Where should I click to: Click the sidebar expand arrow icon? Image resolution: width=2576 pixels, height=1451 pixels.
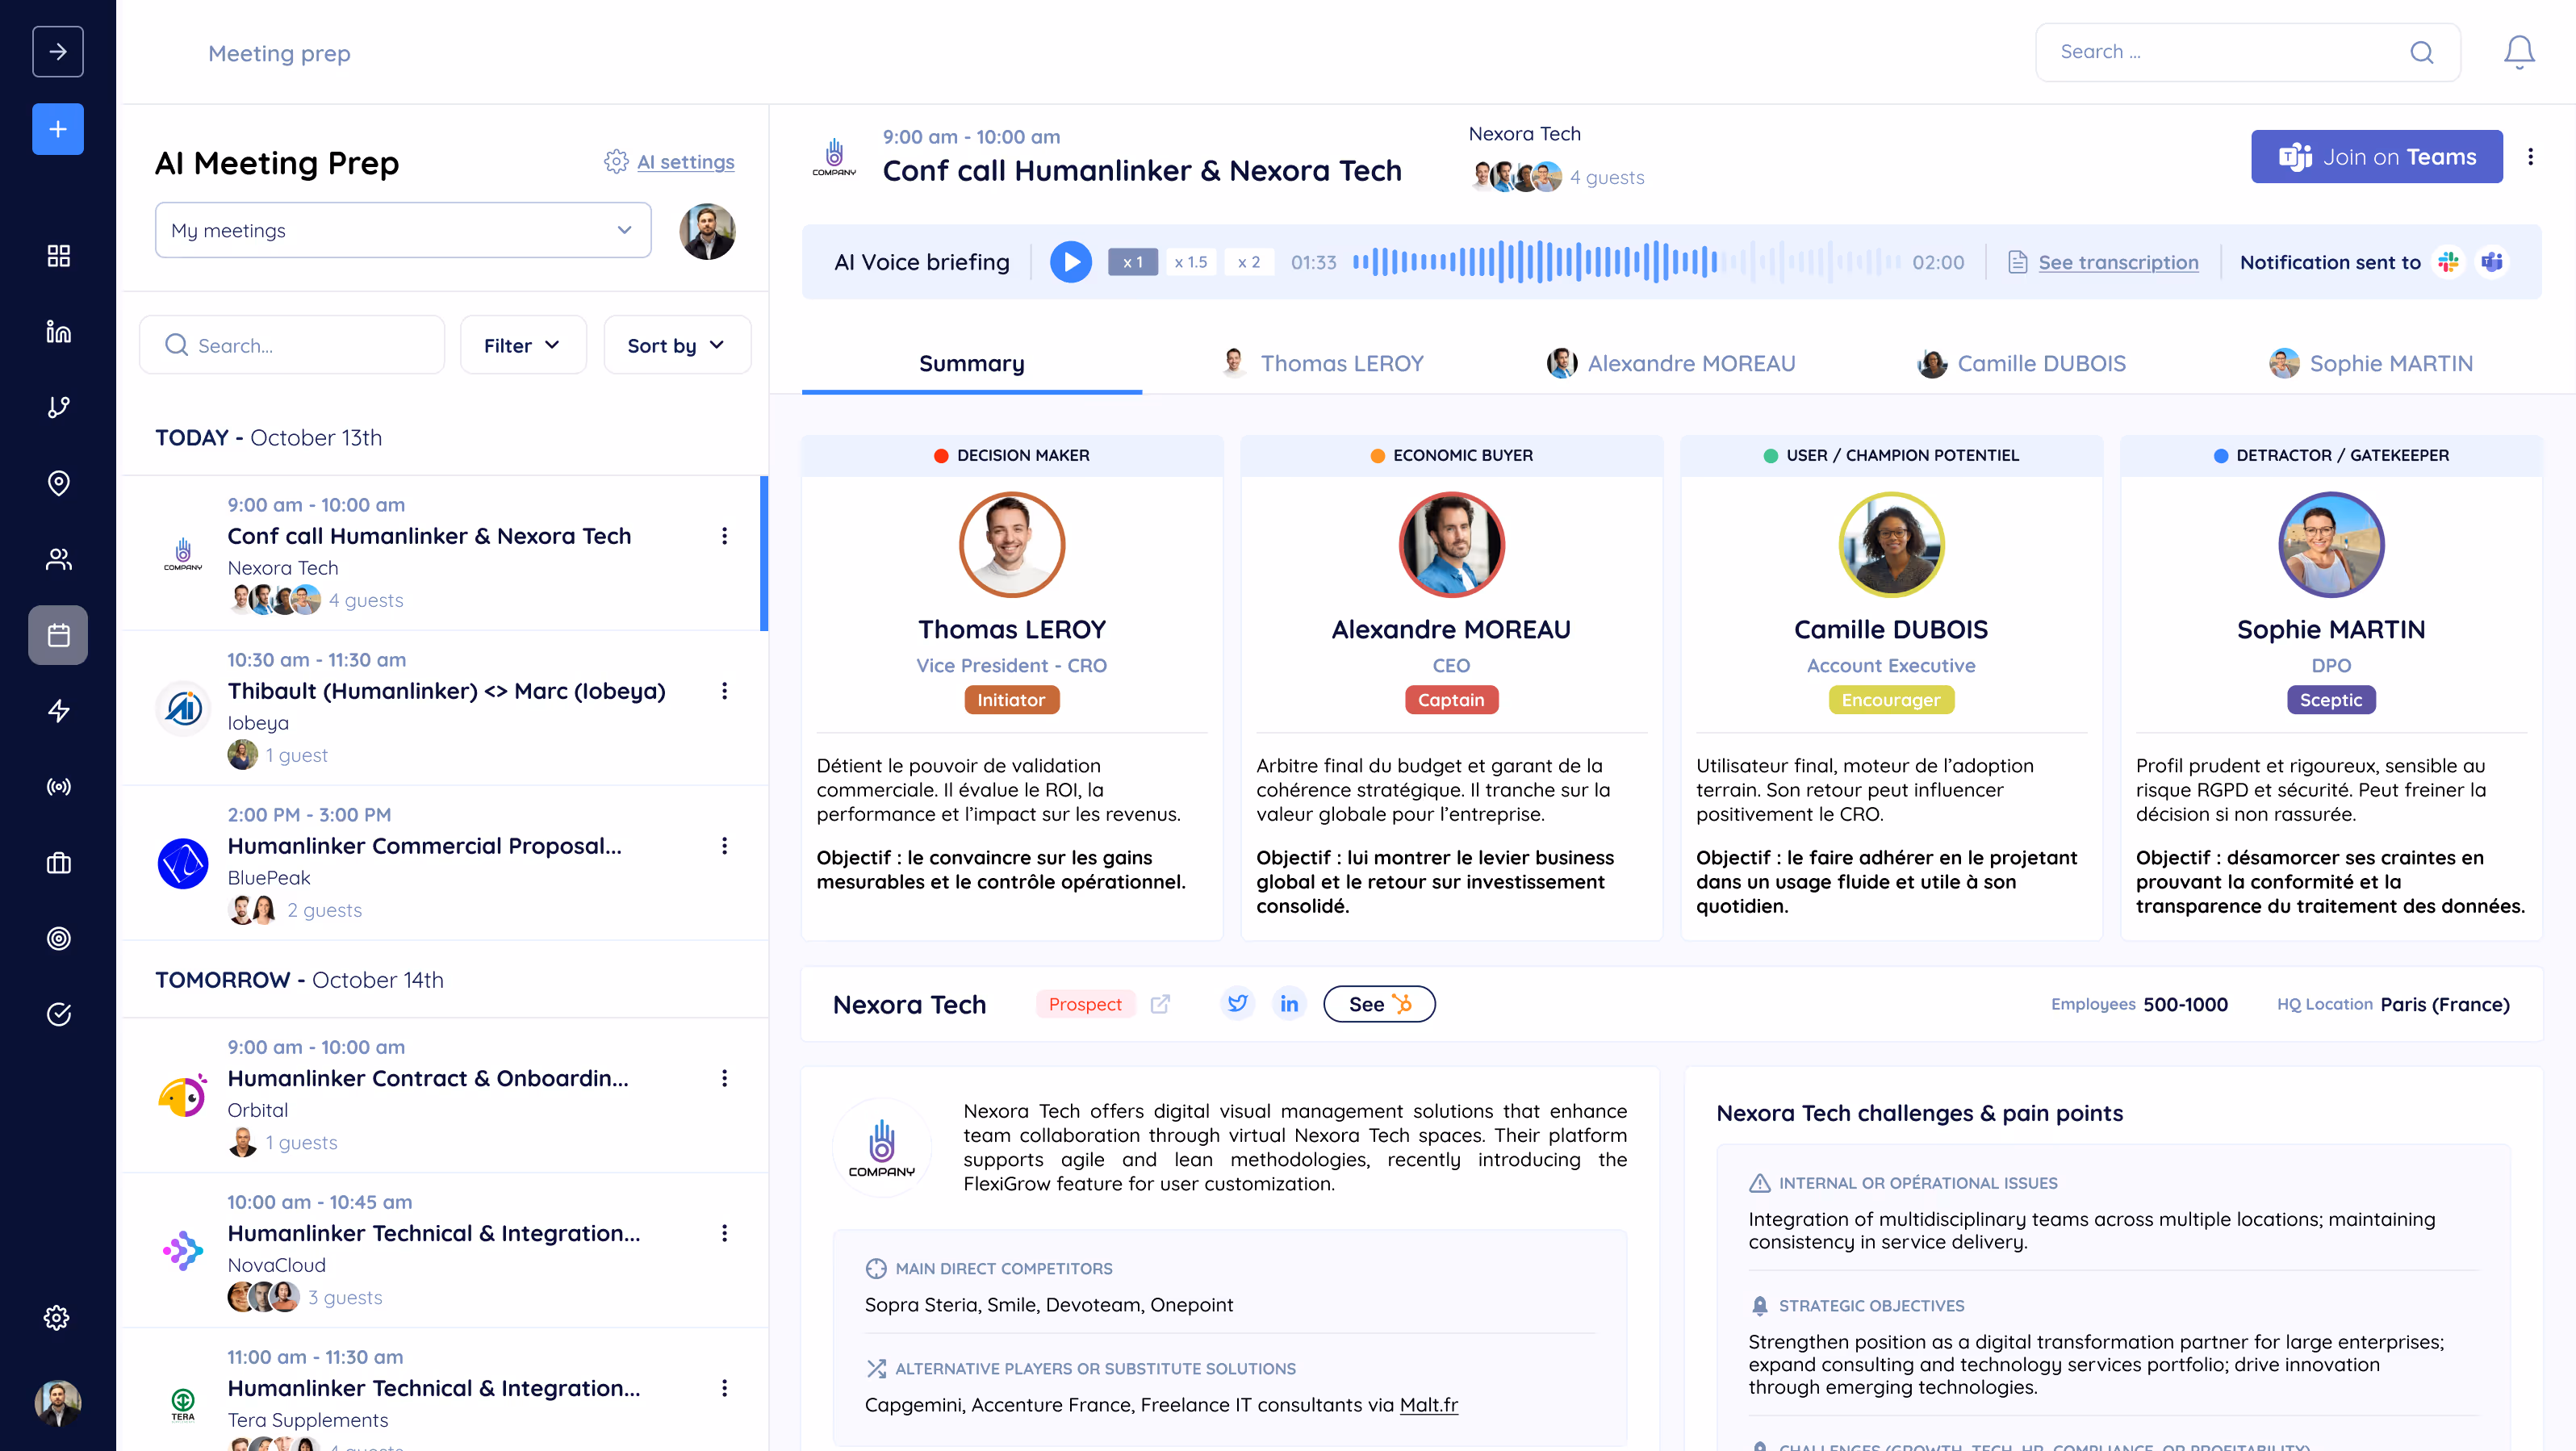58,52
